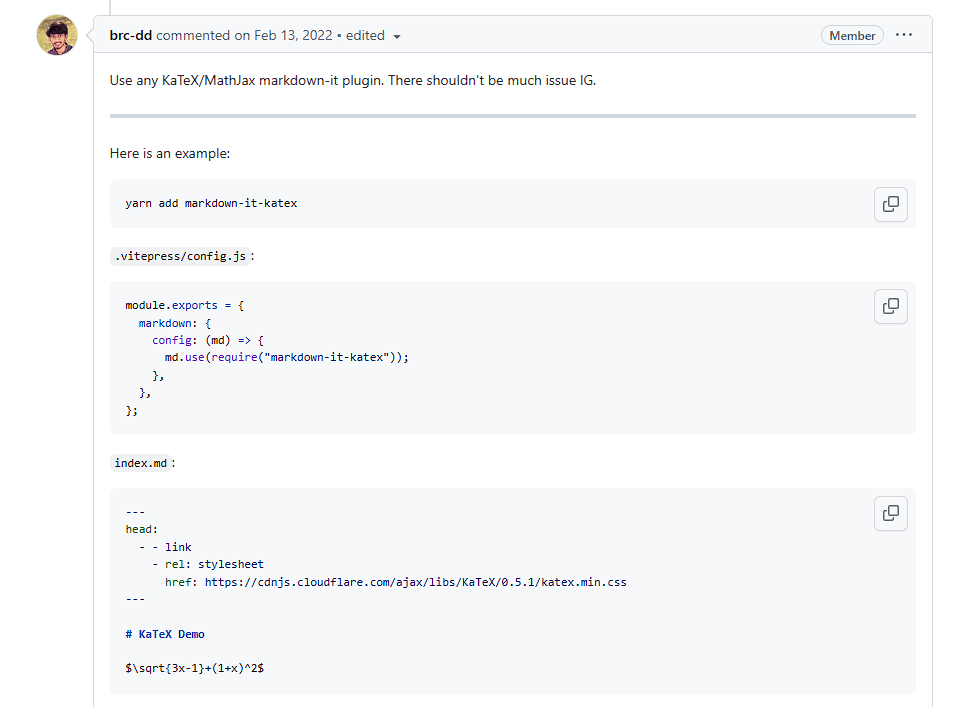The height and width of the screenshot is (707, 965).
Task: Copy the index.md frontmatter code block
Action: [x=890, y=513]
